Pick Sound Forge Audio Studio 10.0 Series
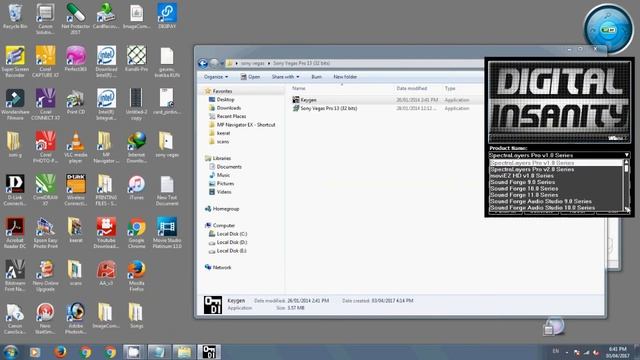The image size is (640, 360). click(556, 207)
